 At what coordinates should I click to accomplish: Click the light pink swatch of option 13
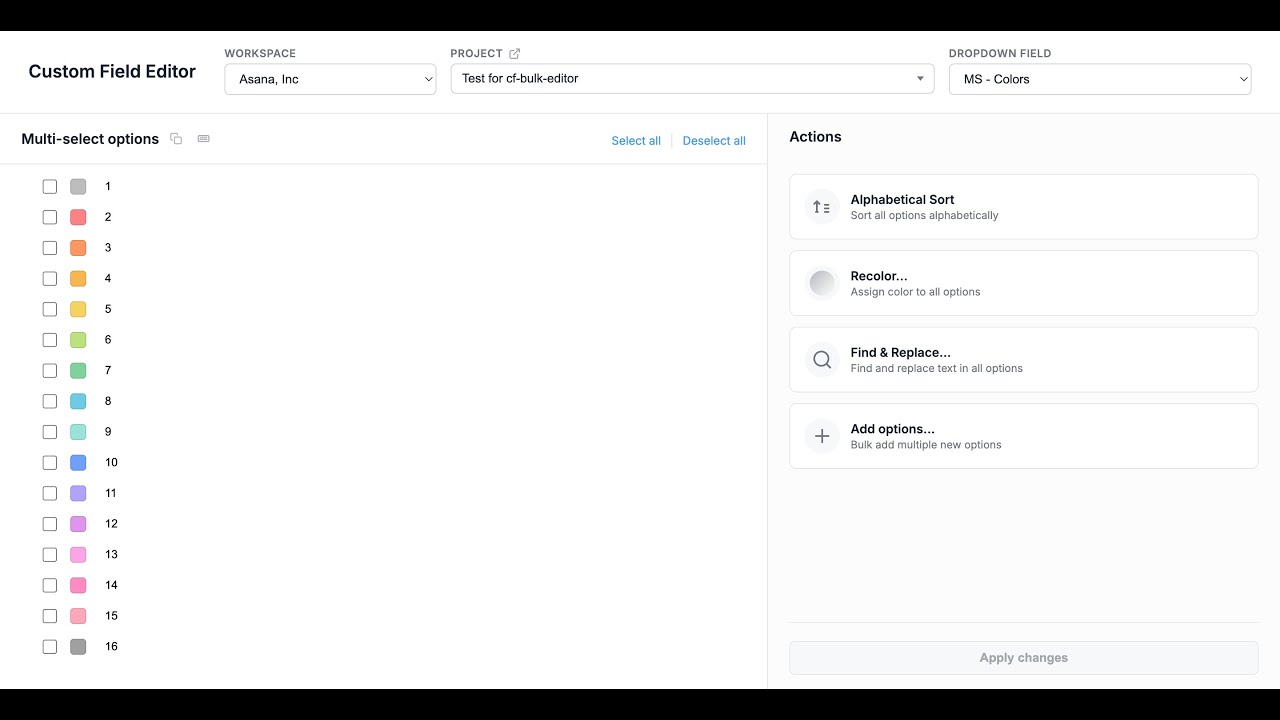pos(78,555)
